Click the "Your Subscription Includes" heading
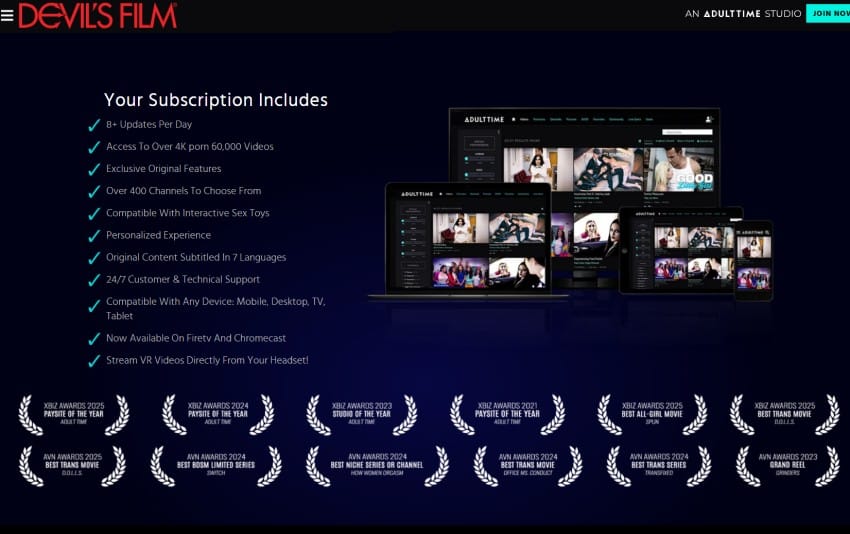Viewport: 850px width, 534px height. pos(216,100)
